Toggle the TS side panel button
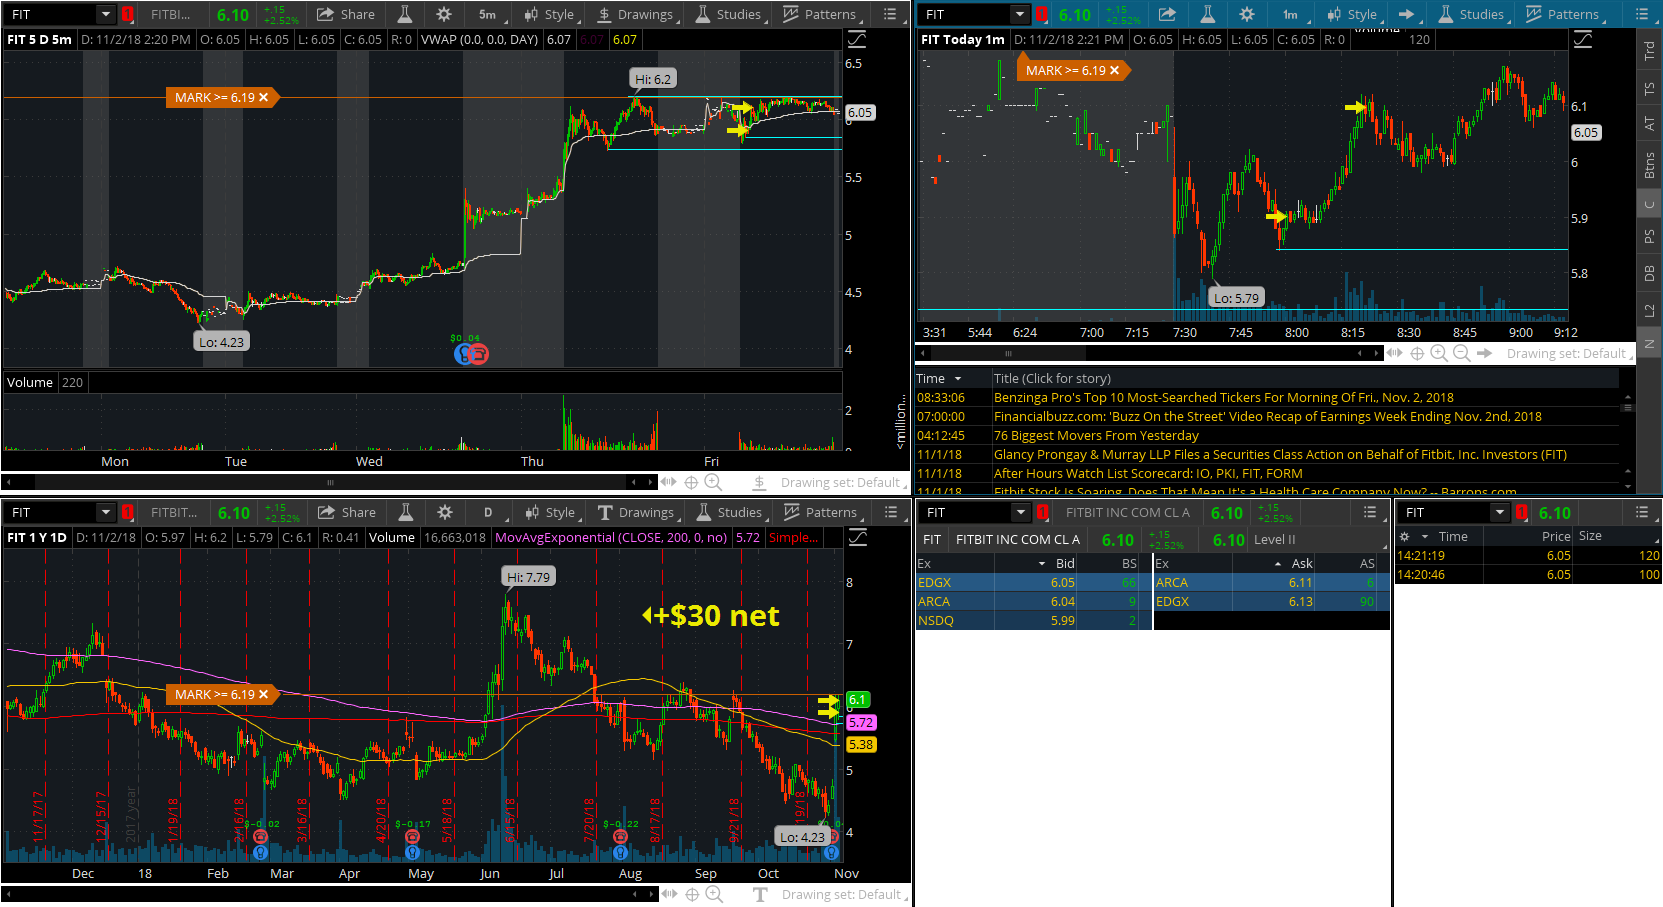The width and height of the screenshot is (1663, 907). pyautogui.click(x=1649, y=89)
